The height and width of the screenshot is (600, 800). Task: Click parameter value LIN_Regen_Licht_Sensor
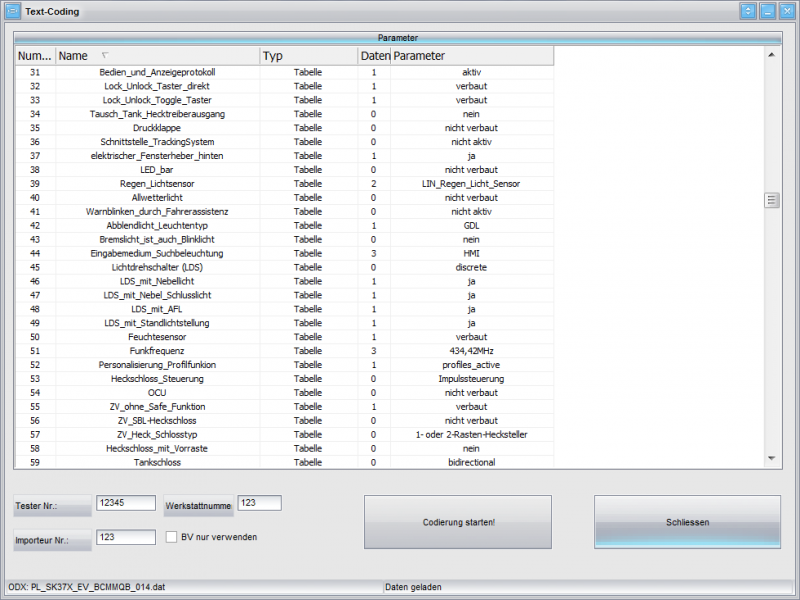471,184
